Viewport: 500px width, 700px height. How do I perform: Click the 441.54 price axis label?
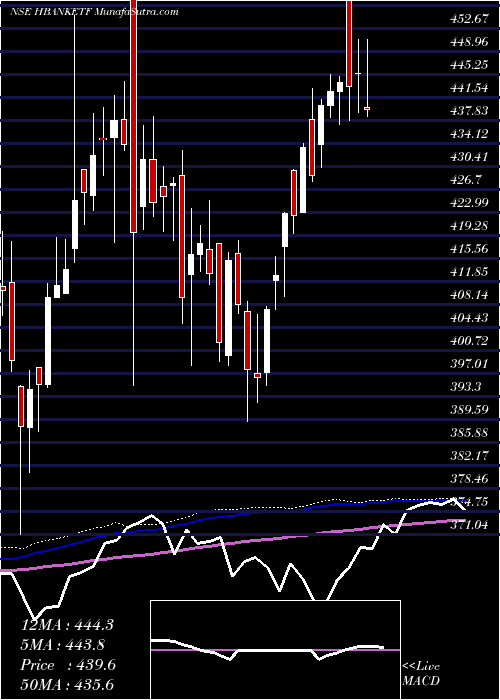468,88
